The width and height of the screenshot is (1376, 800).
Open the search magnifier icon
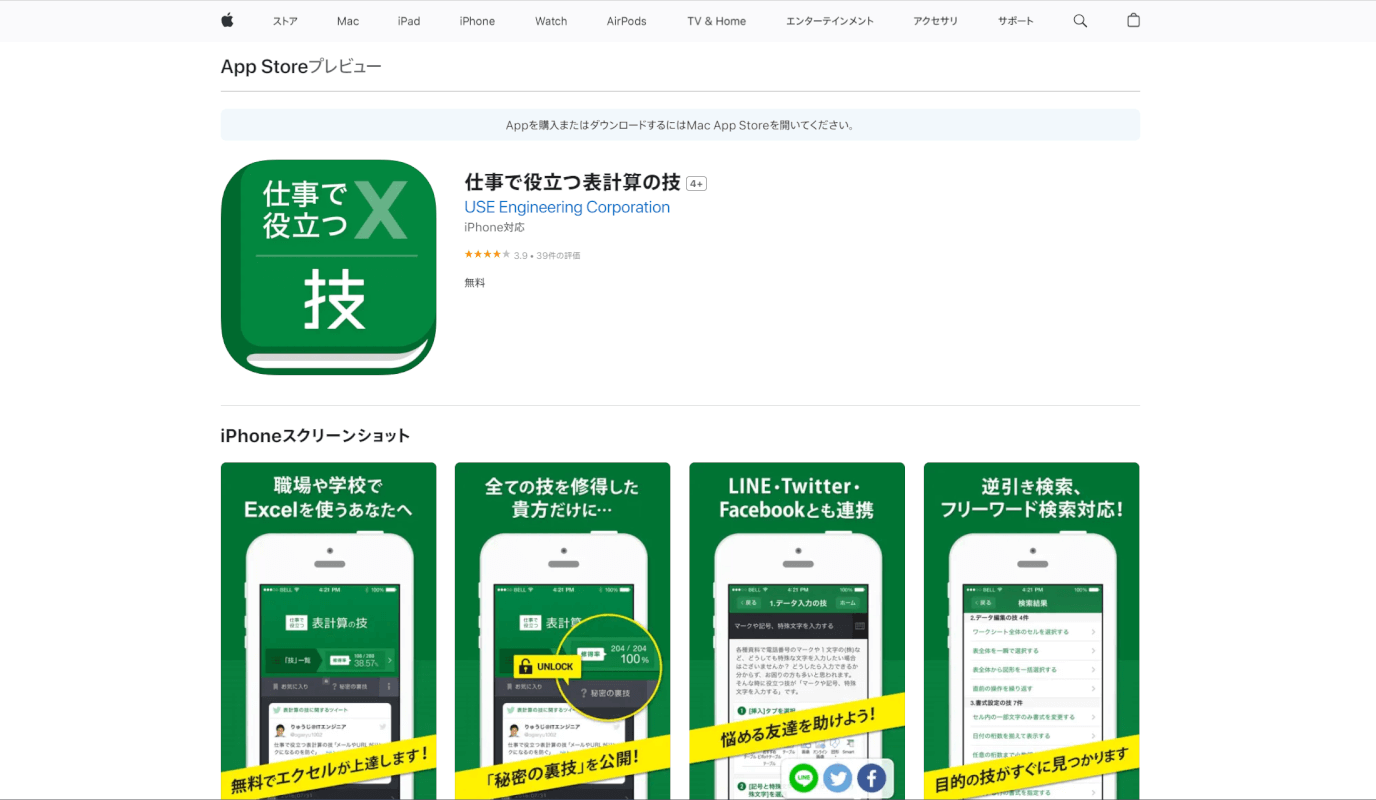(x=1080, y=21)
